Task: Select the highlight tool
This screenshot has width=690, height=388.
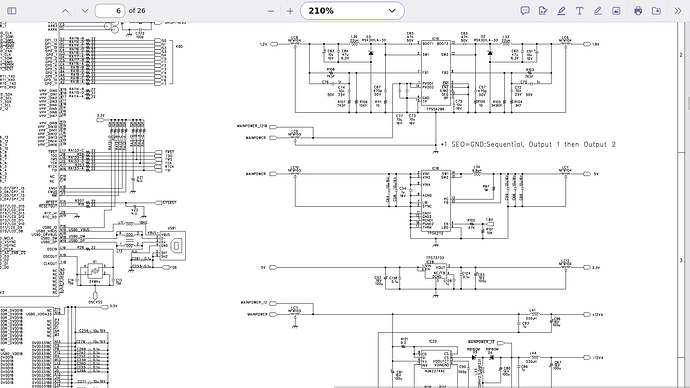Action: (x=561, y=11)
